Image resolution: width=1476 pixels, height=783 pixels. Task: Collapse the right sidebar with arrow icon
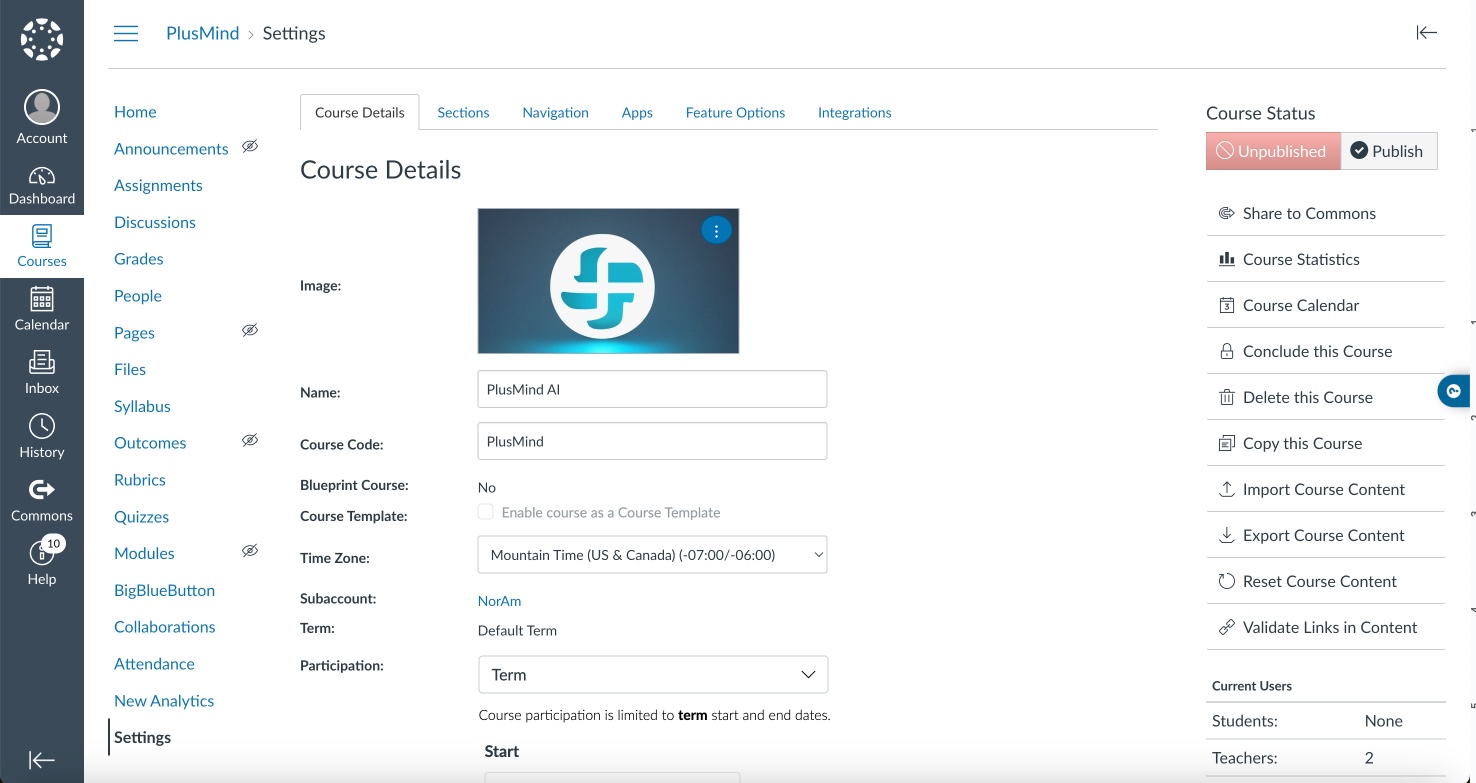tap(1426, 33)
